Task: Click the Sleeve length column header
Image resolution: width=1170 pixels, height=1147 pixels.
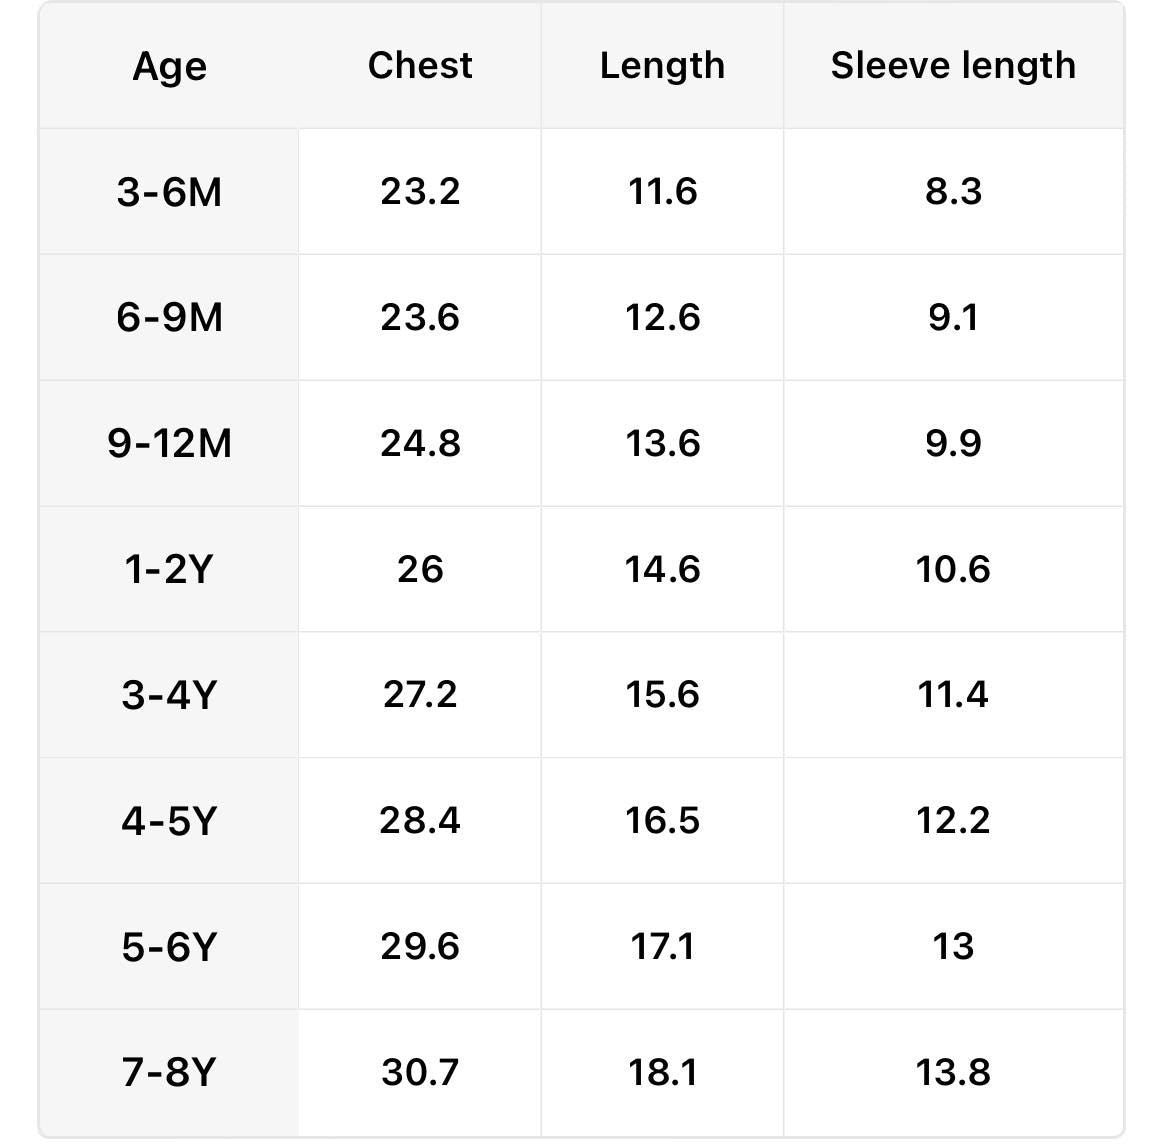Action: [953, 66]
